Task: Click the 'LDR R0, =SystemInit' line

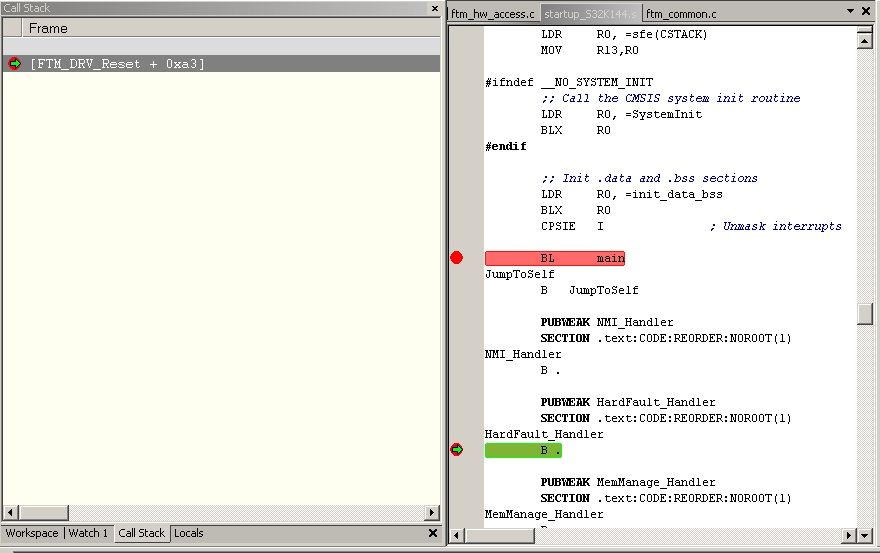Action: [x=621, y=114]
